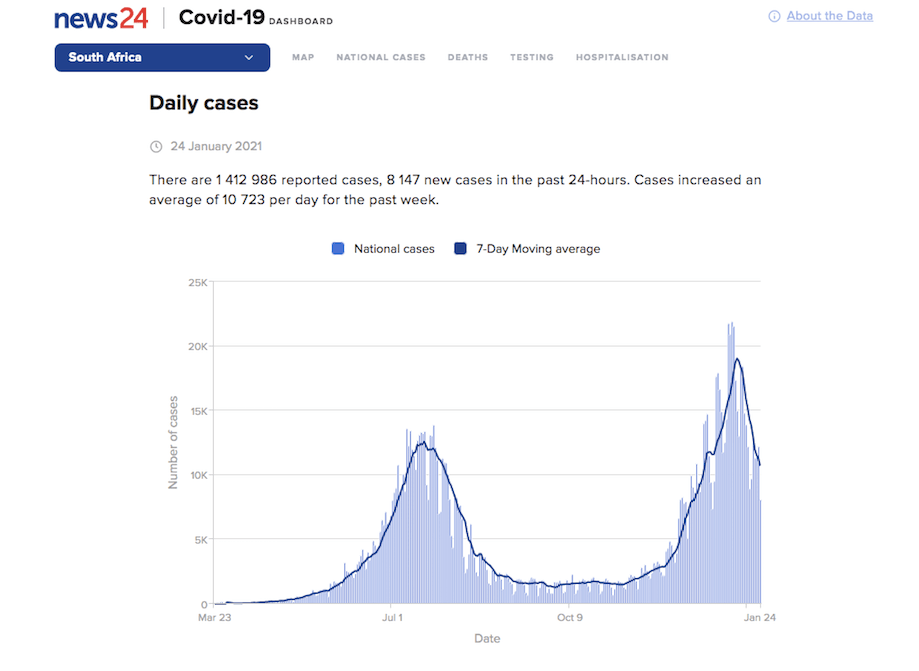The height and width of the screenshot is (671, 919).
Task: Click the Oct 9 date label on the axis
Action: (568, 618)
